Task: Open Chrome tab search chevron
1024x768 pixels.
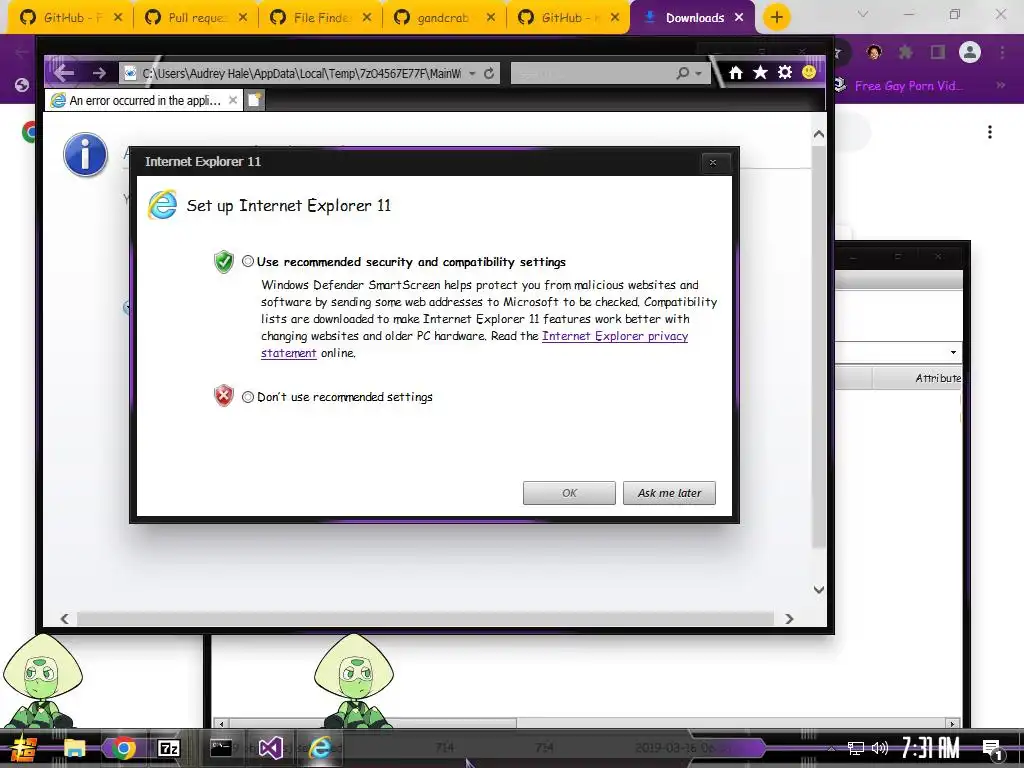Action: 863,14
